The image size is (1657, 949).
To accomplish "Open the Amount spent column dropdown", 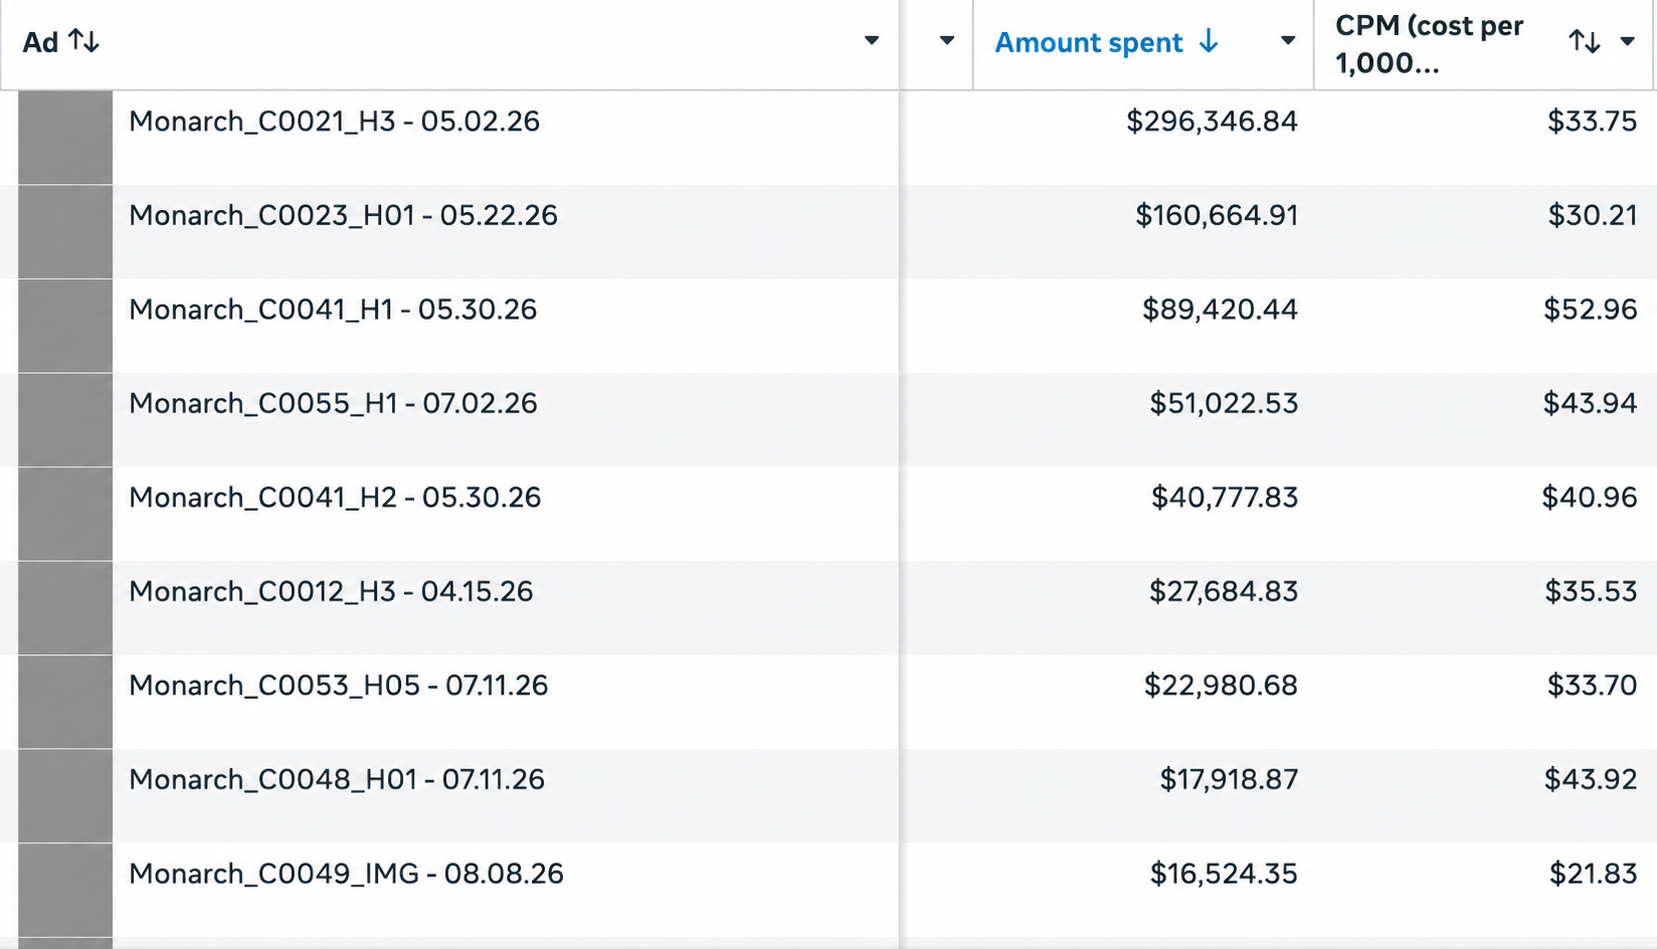I will coord(1288,41).
